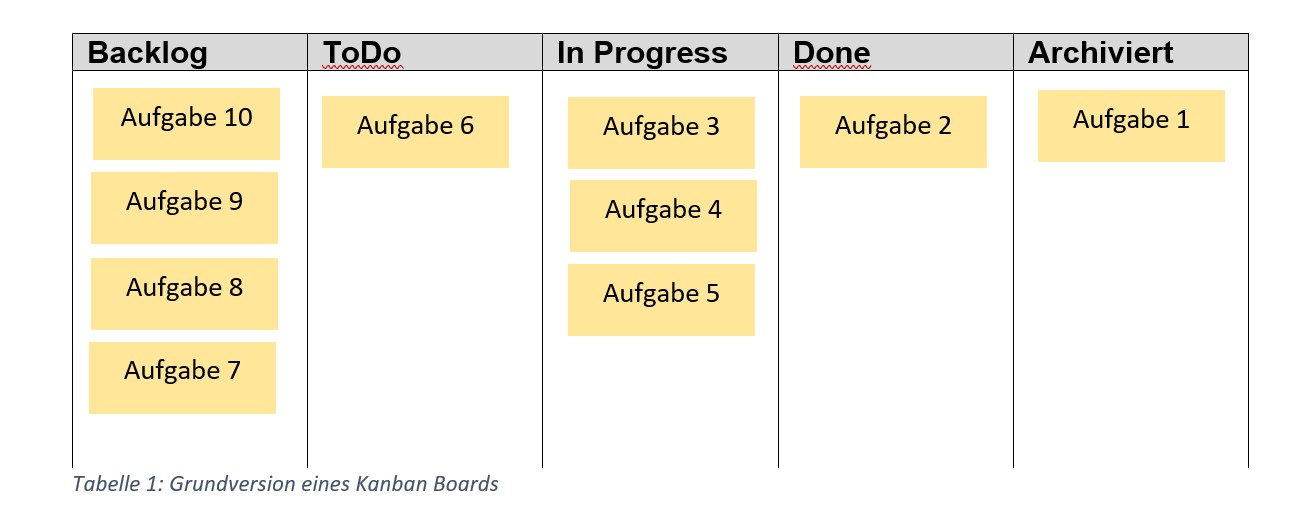Select the Aufgabe 10 card
This screenshot has height=531, width=1299.
pos(186,124)
